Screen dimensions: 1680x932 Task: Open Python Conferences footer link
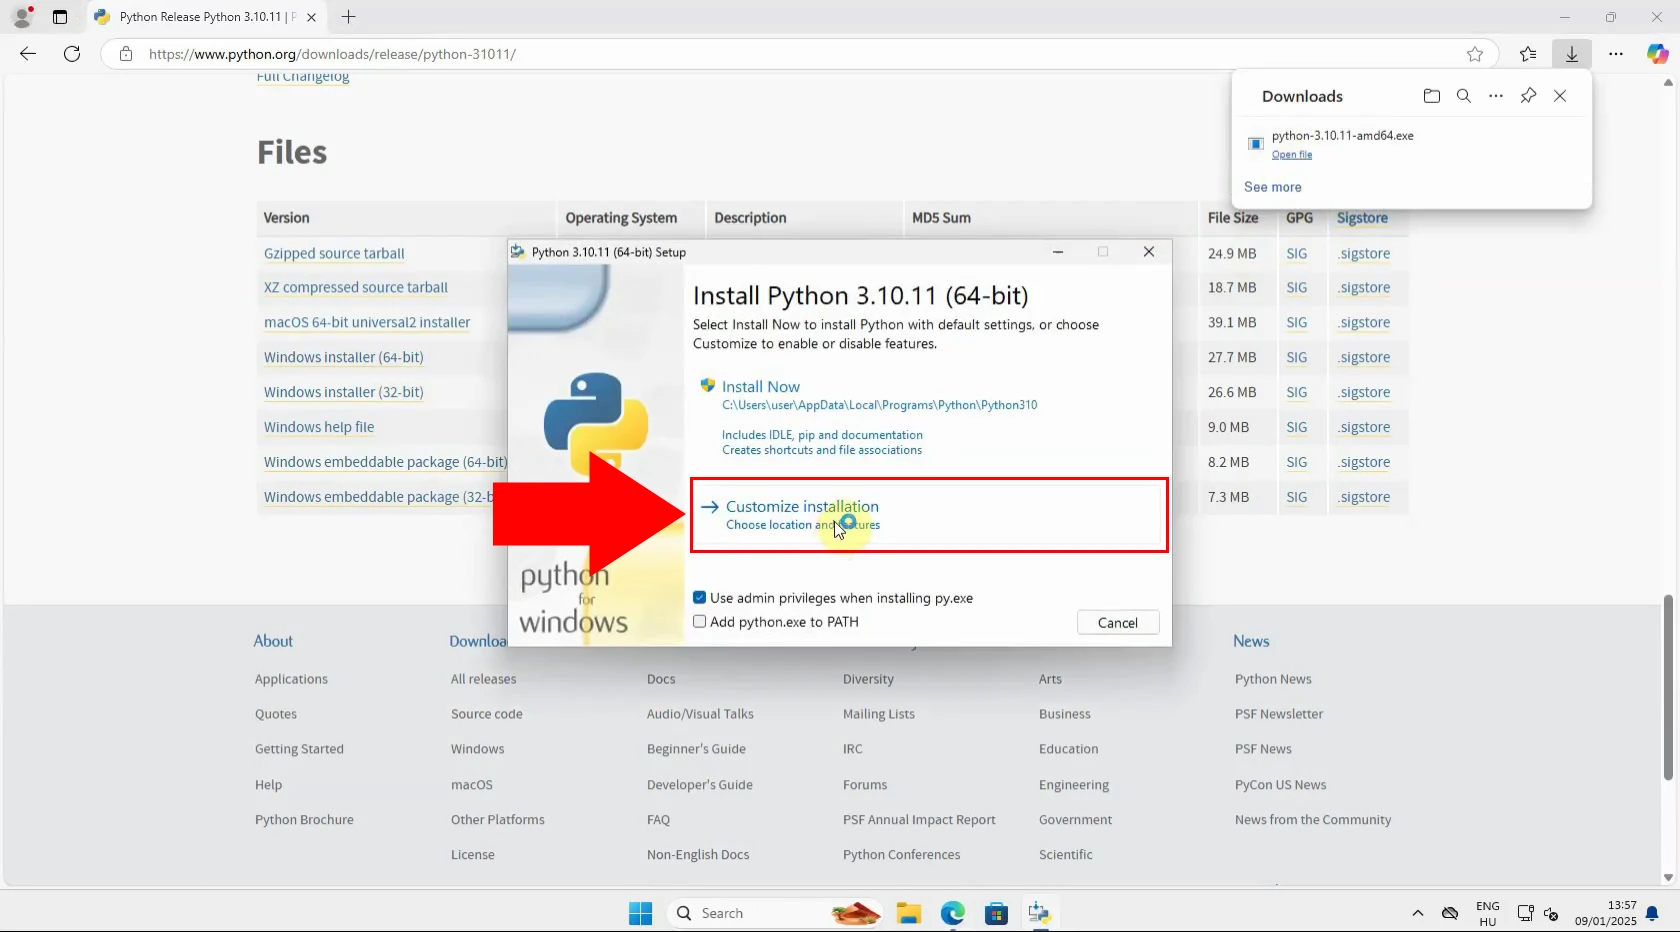click(901, 855)
